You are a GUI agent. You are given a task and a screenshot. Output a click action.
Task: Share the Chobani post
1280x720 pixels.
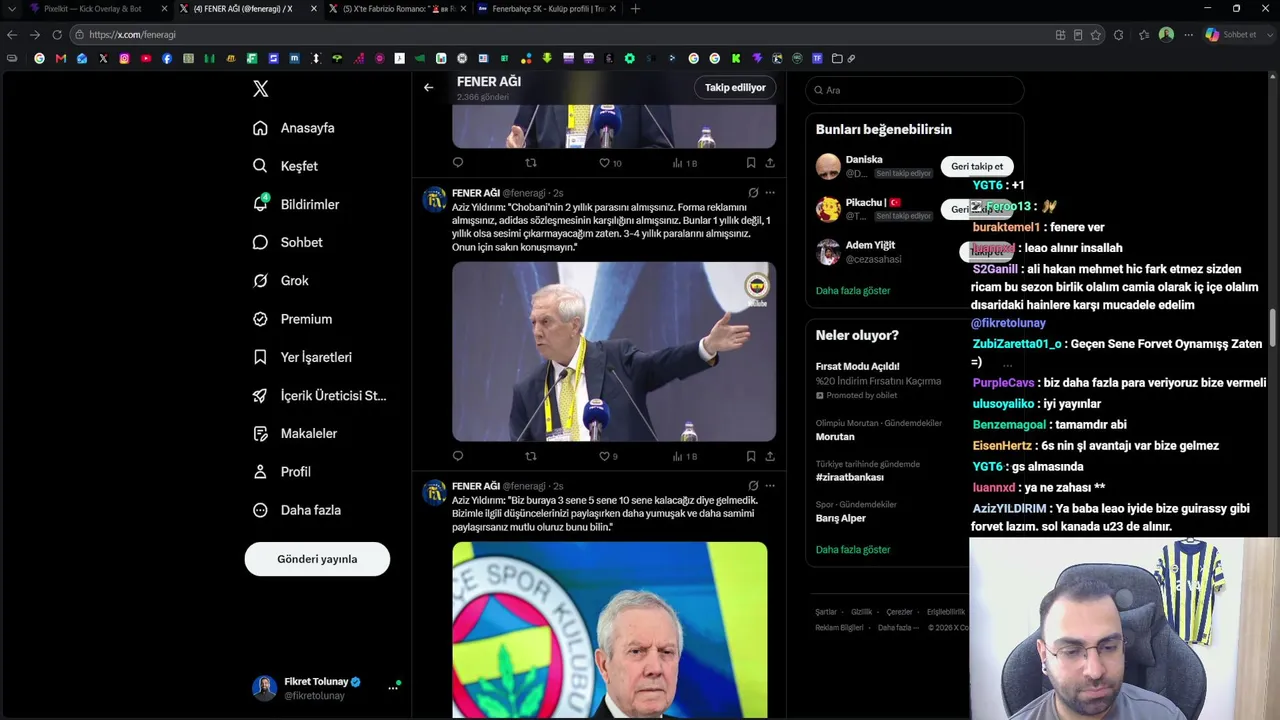(x=770, y=456)
